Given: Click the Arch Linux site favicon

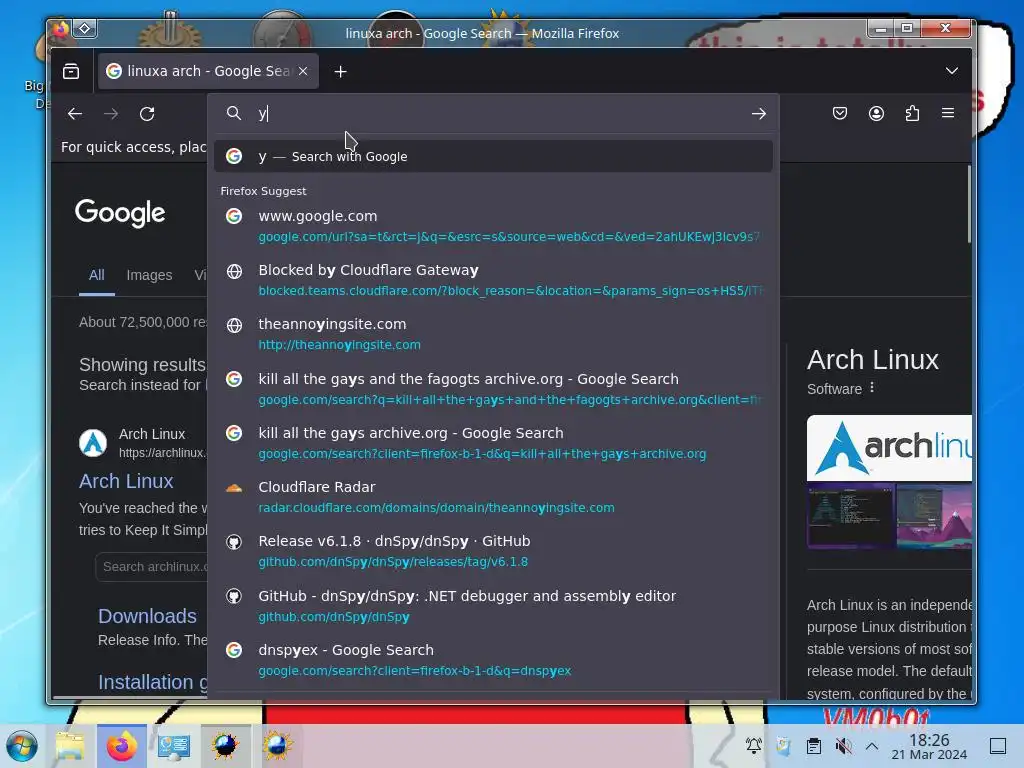Looking at the screenshot, I should point(93,443).
